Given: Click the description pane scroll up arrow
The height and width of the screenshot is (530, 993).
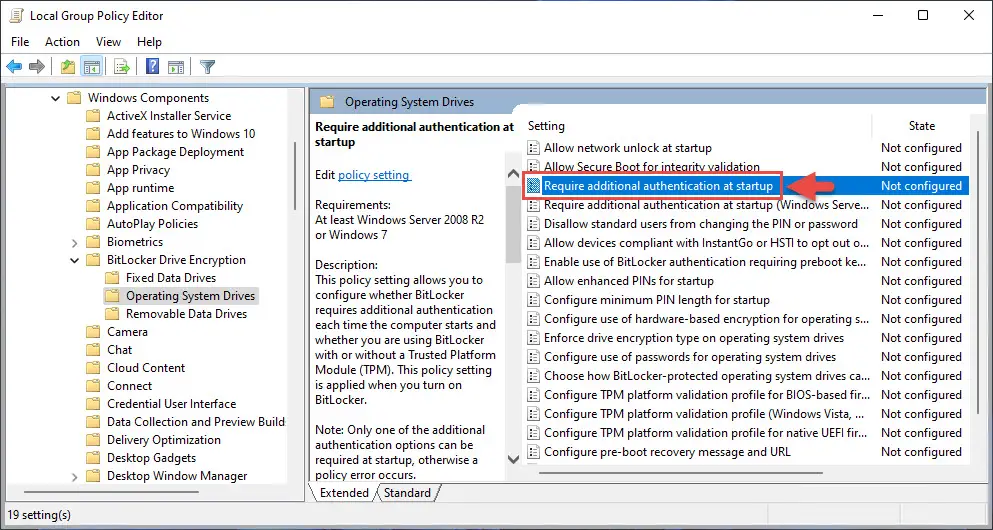Looking at the screenshot, I should point(514,175).
